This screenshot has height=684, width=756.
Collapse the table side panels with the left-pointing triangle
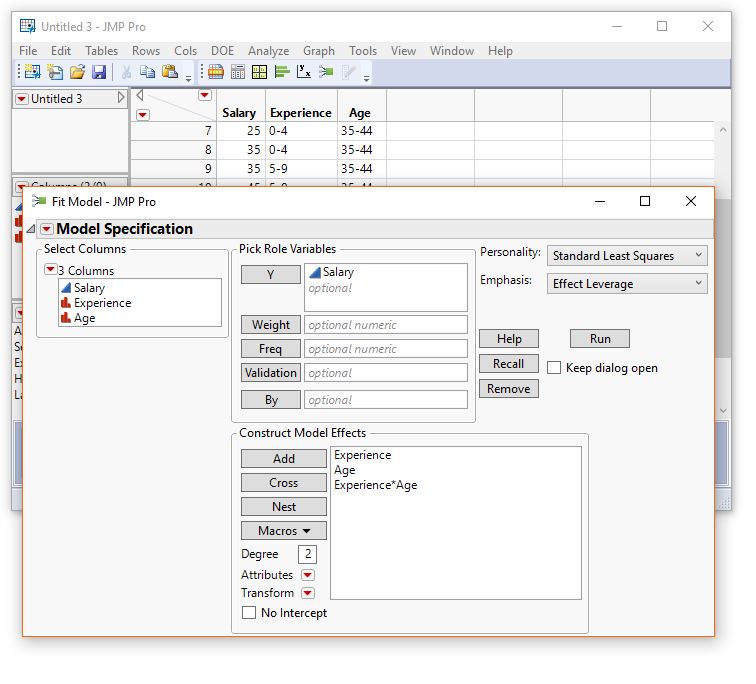tap(140, 95)
